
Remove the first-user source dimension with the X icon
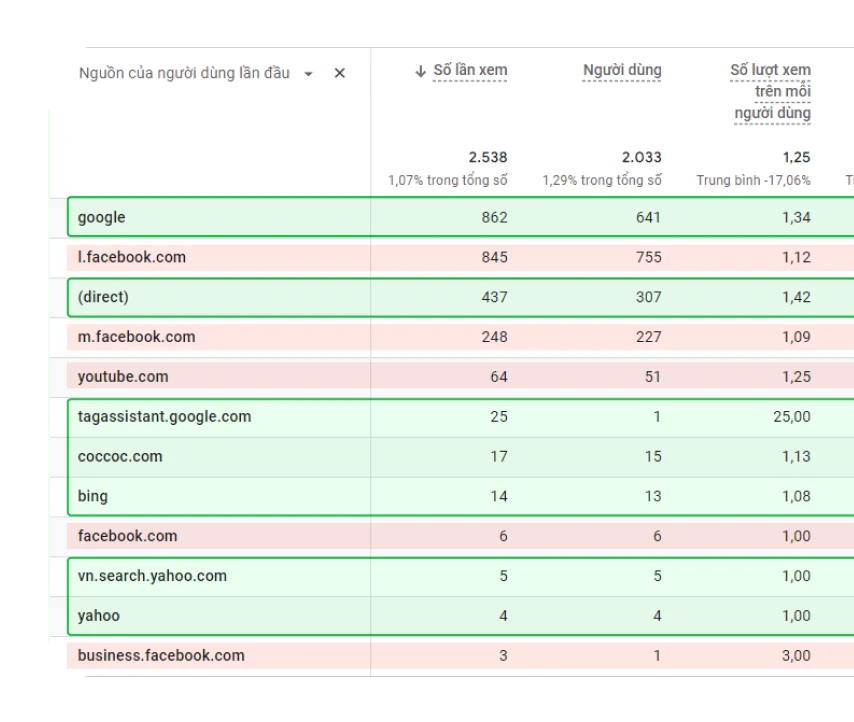click(339, 73)
